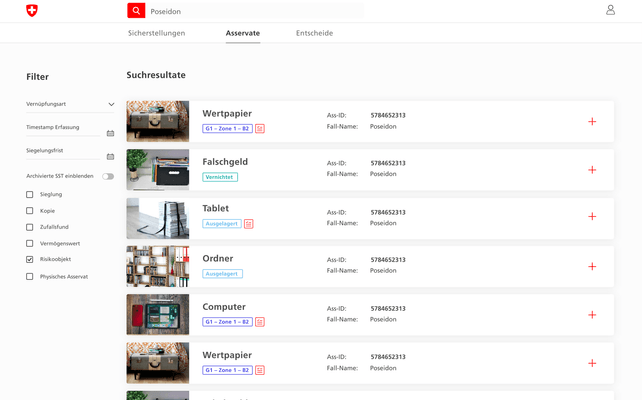
Task: Click red icon beside Tablet Ausgelagert tag
Action: [x=249, y=224]
